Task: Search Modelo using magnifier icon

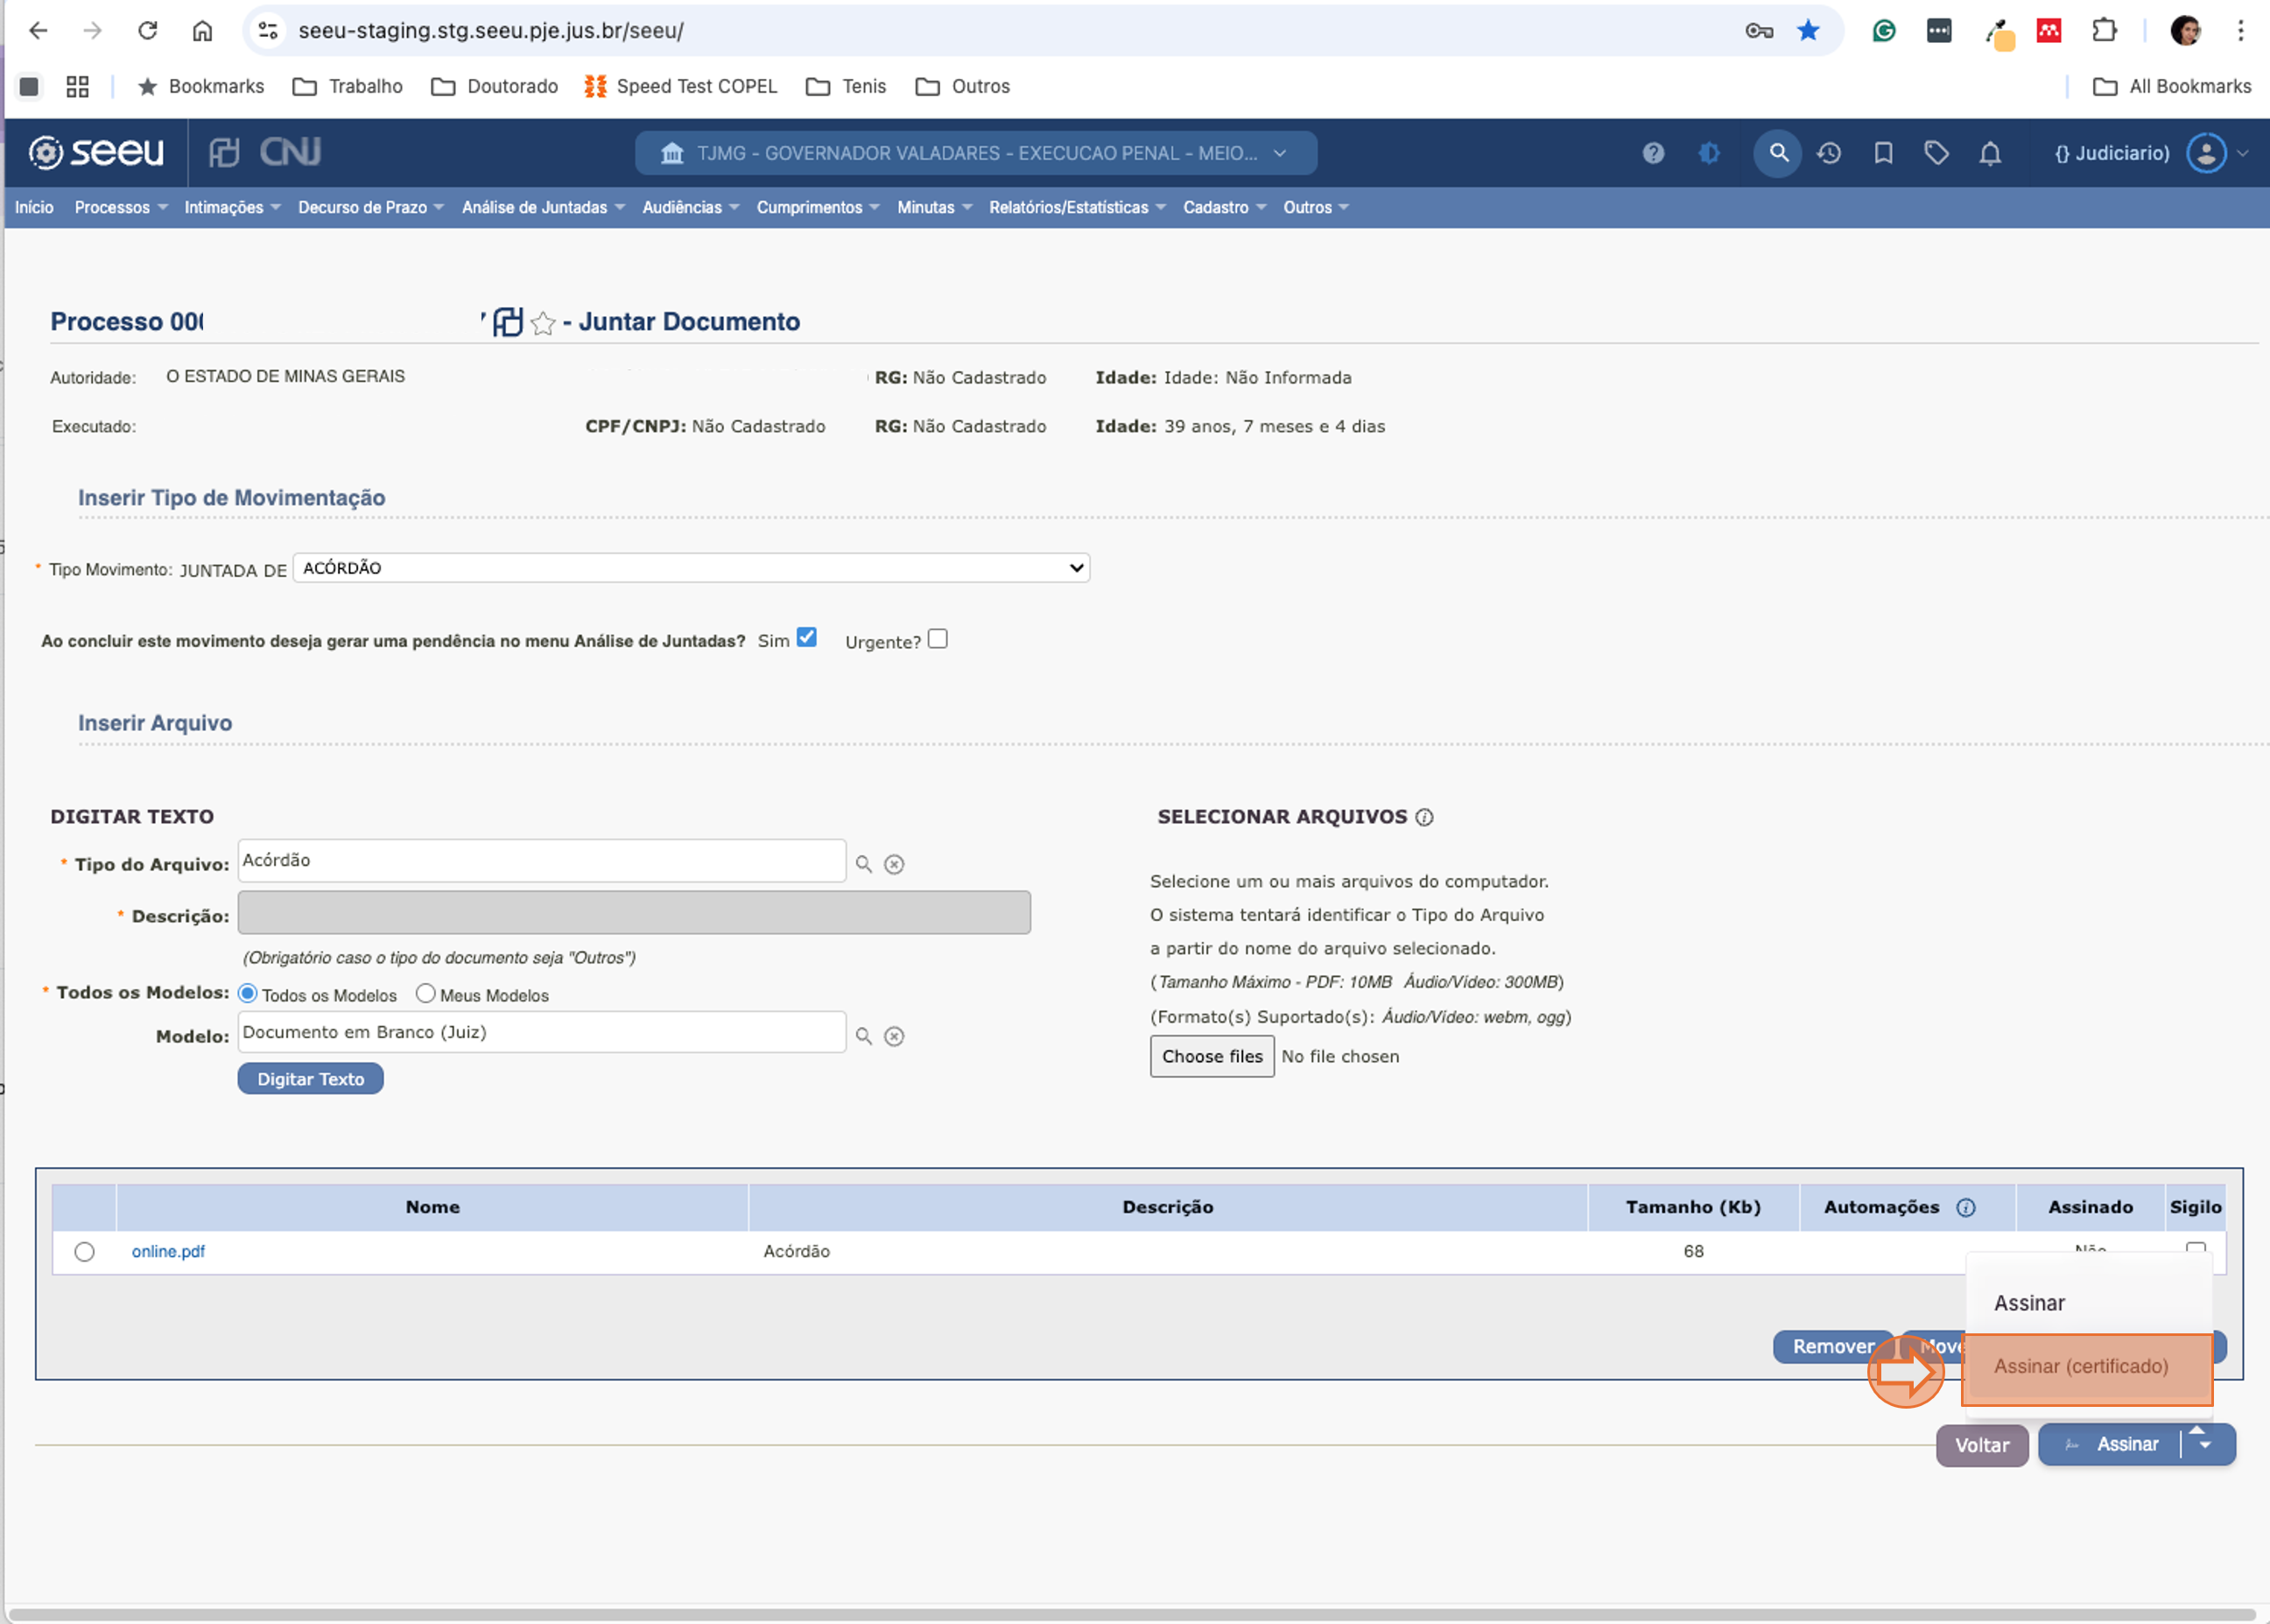Action: click(864, 1036)
